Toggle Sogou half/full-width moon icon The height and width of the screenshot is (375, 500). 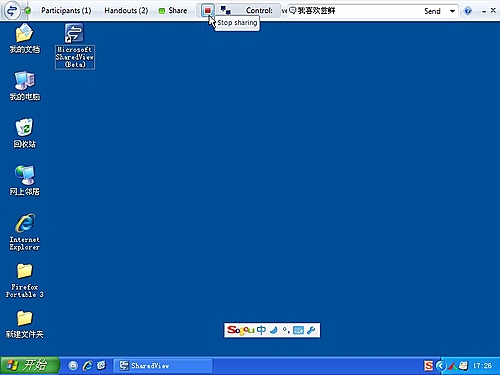coord(274,330)
